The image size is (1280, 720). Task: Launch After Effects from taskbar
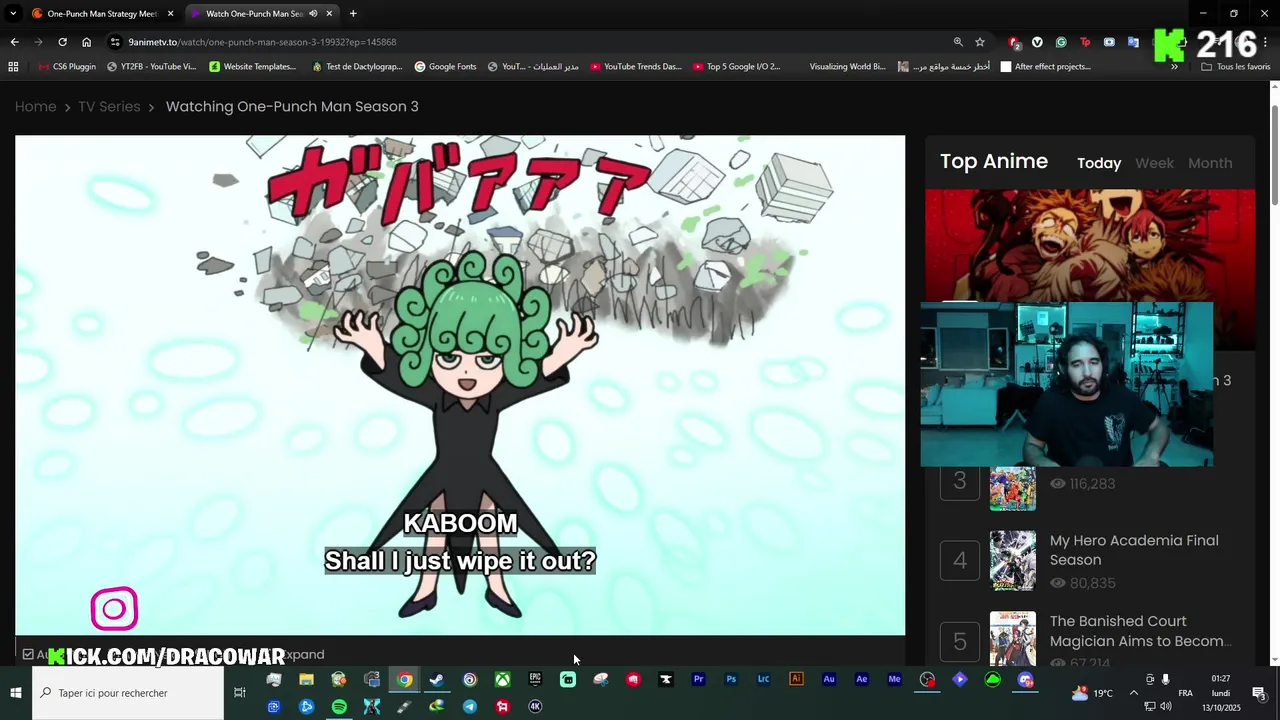coord(862,680)
